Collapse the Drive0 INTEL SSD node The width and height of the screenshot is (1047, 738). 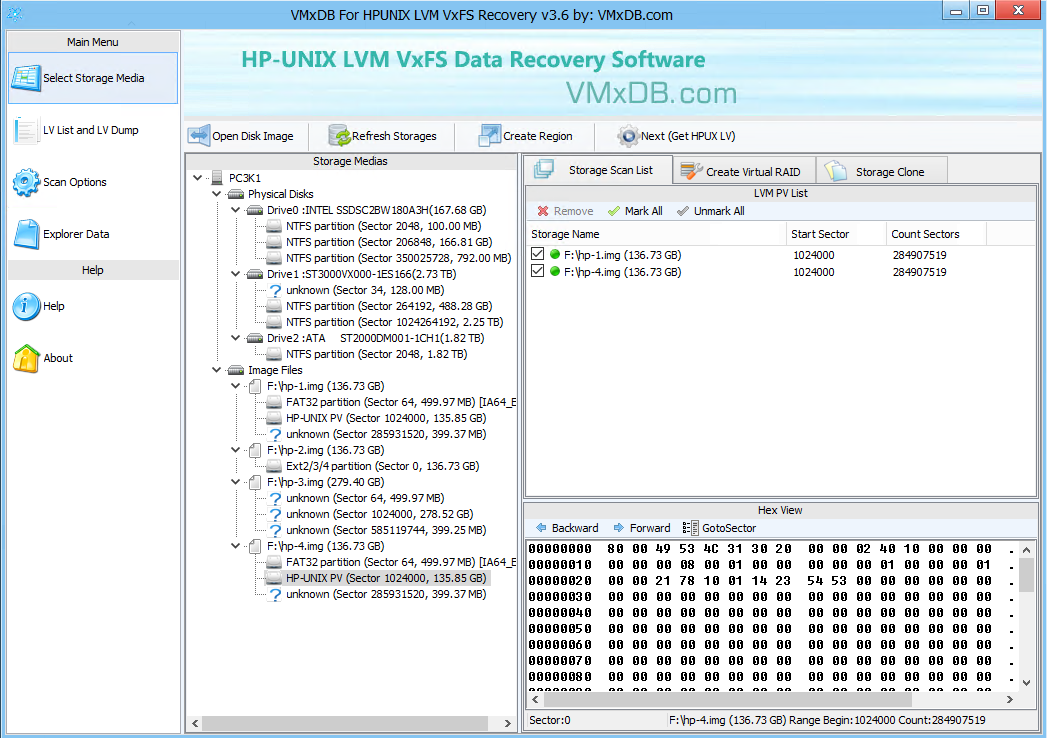tap(236, 210)
